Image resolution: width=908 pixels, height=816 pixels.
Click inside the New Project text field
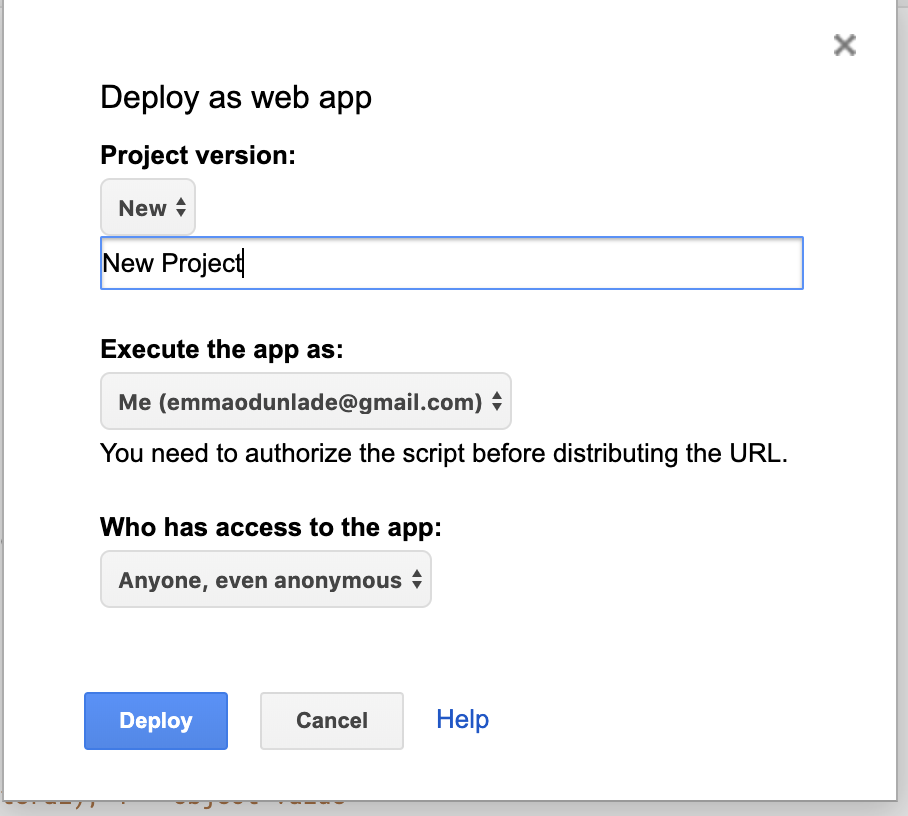pos(452,263)
